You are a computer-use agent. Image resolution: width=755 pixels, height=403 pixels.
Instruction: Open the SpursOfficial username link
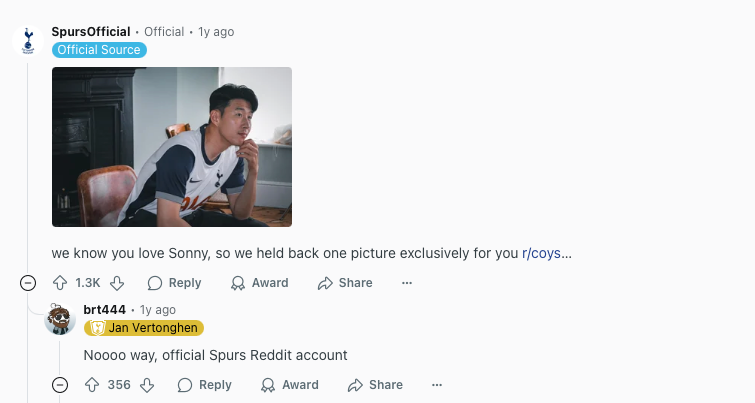click(x=91, y=32)
